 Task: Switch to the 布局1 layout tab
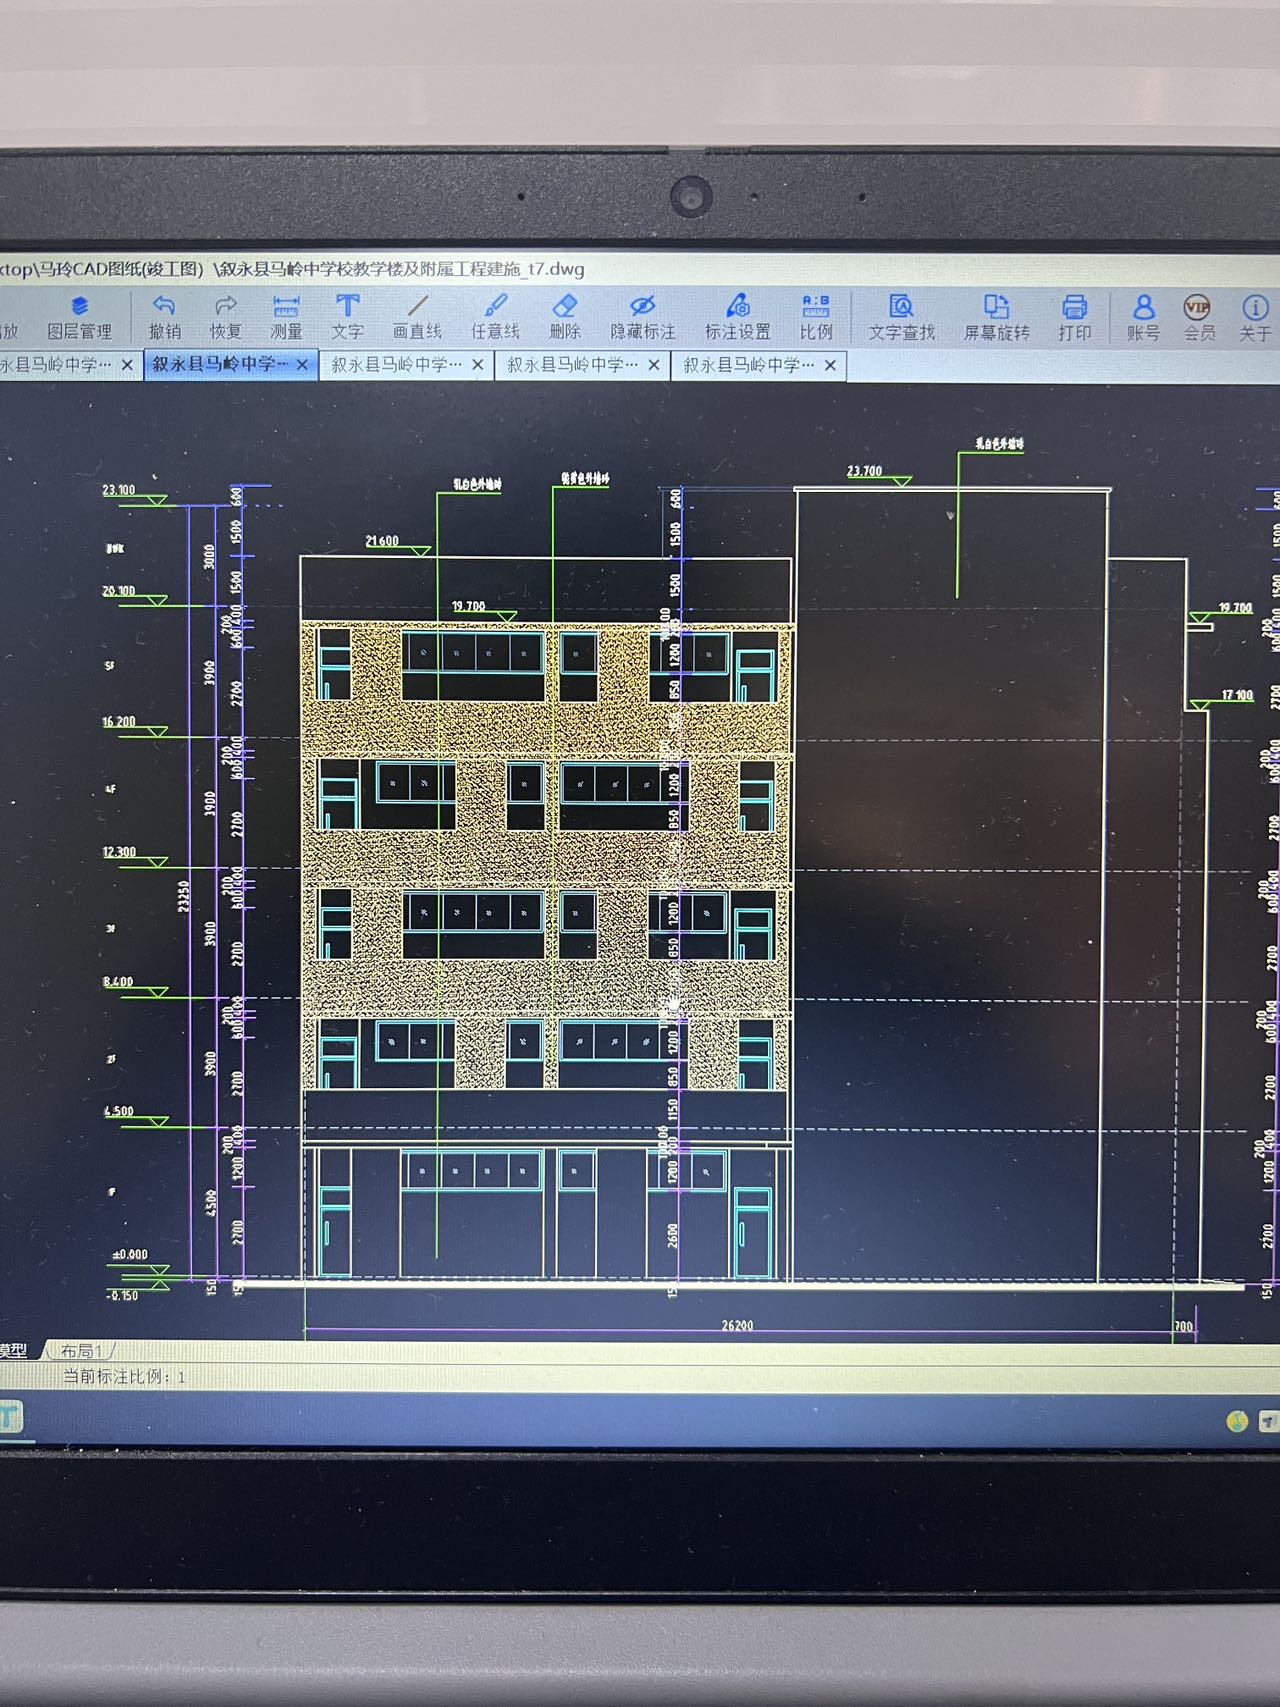[x=82, y=1351]
